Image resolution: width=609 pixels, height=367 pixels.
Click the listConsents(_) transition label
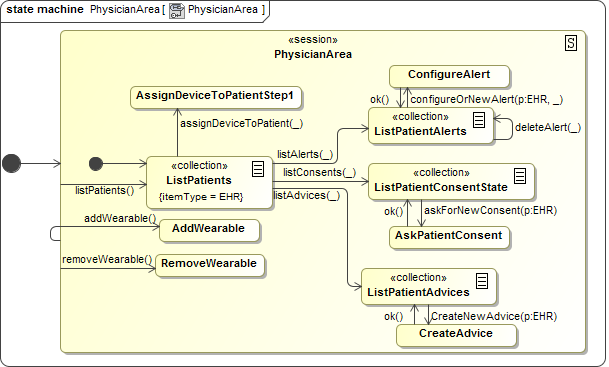[x=319, y=172]
